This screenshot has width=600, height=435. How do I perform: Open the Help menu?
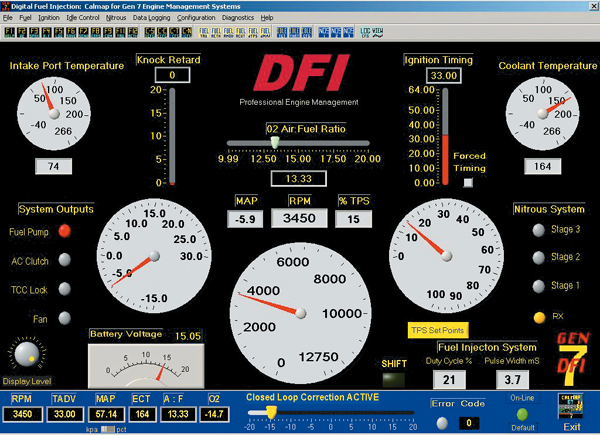pyautogui.click(x=267, y=18)
